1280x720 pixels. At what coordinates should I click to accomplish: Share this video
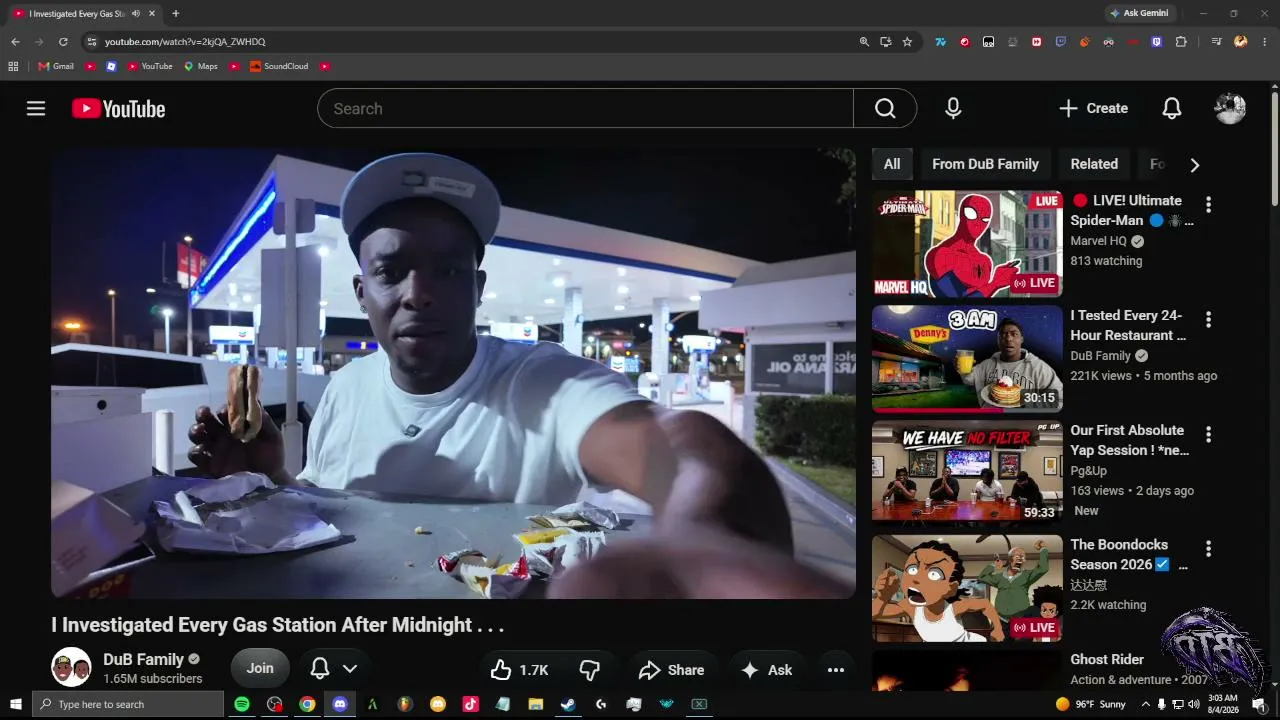point(672,670)
